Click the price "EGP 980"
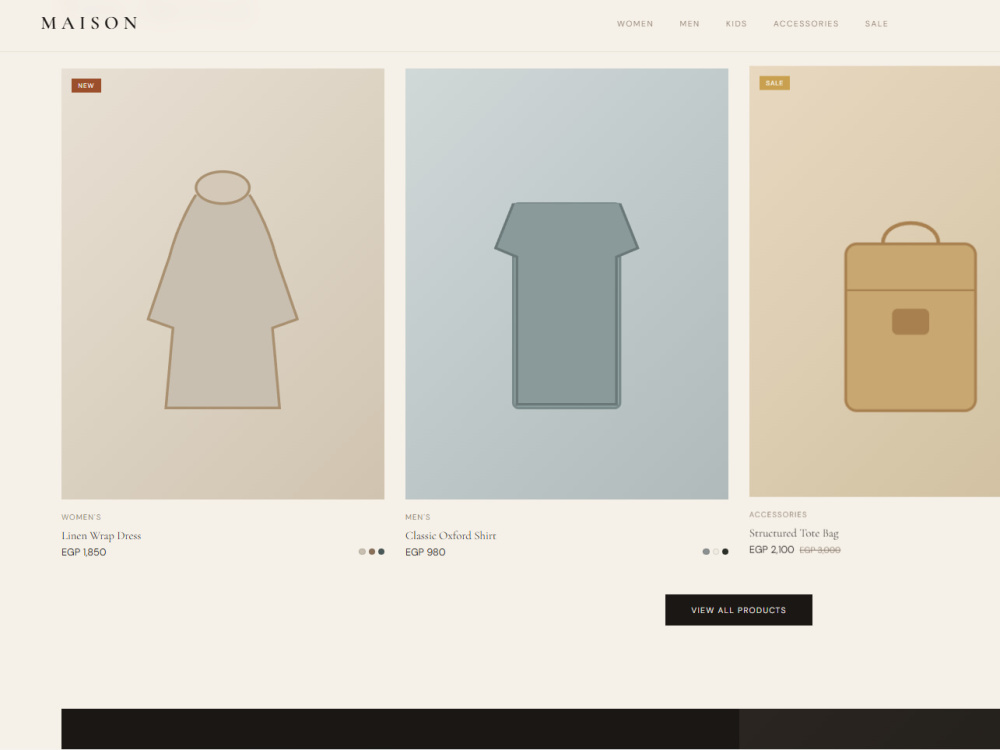 [x=425, y=552]
